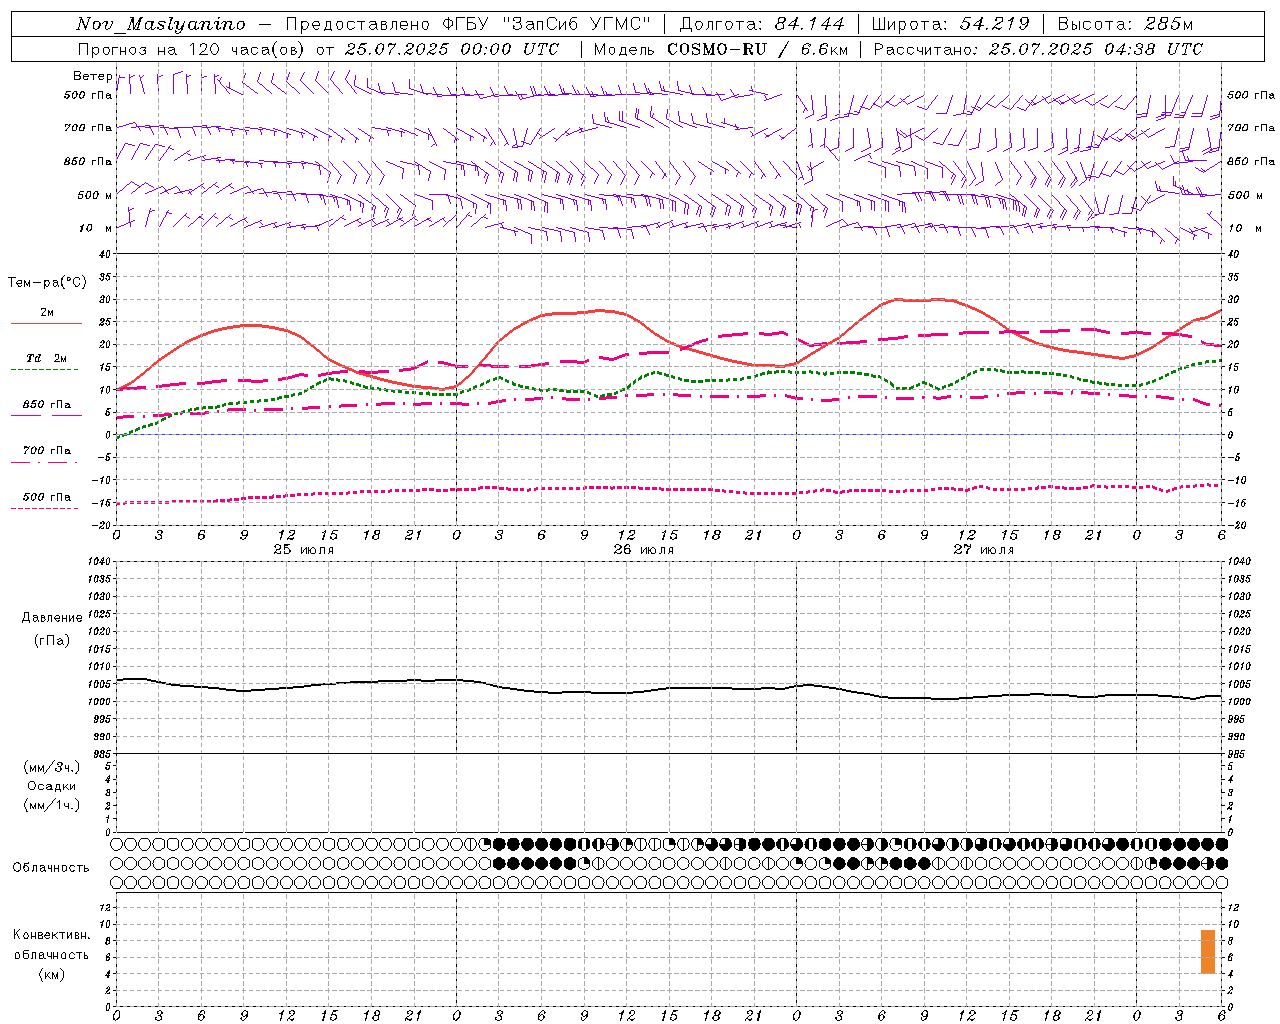Click the Долгота: 84.144 value
This screenshot has height=1024, width=1280.
click(x=761, y=25)
